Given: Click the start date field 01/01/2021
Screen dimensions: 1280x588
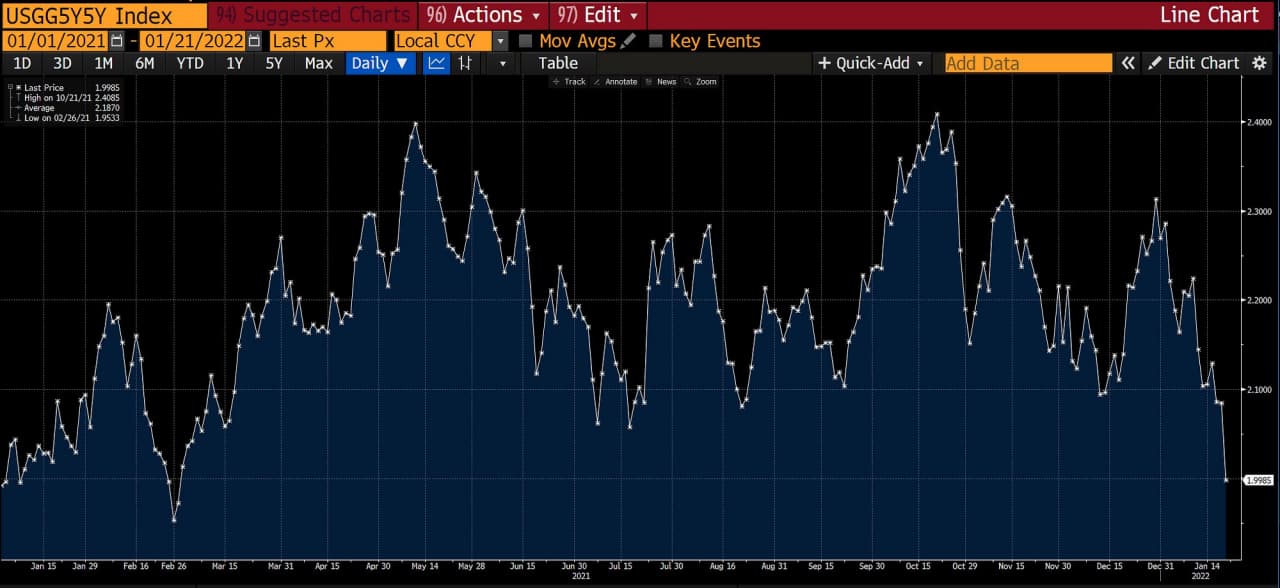Looking at the screenshot, I should tap(56, 41).
